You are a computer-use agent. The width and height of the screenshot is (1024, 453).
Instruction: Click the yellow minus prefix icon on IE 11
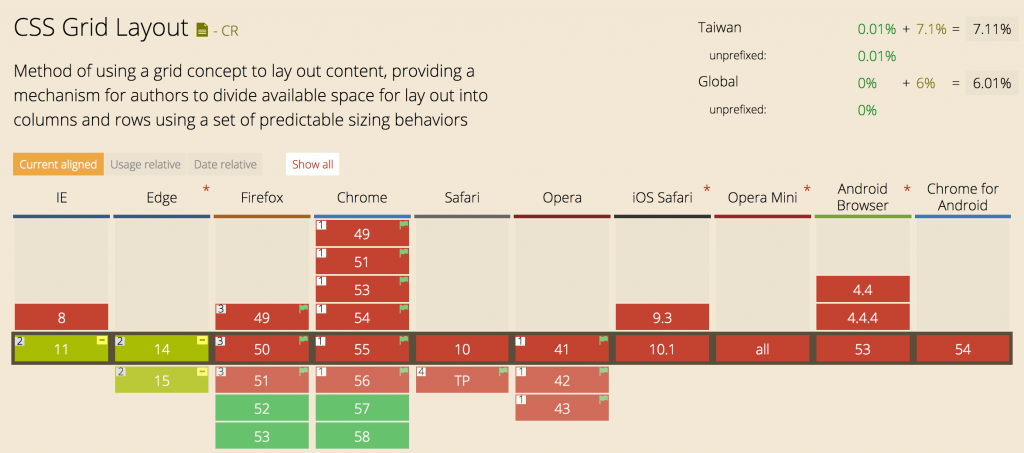pyautogui.click(x=103, y=340)
